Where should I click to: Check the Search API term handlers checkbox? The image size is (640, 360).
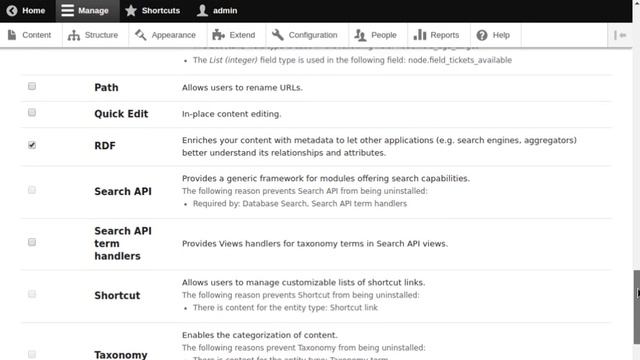(x=32, y=242)
